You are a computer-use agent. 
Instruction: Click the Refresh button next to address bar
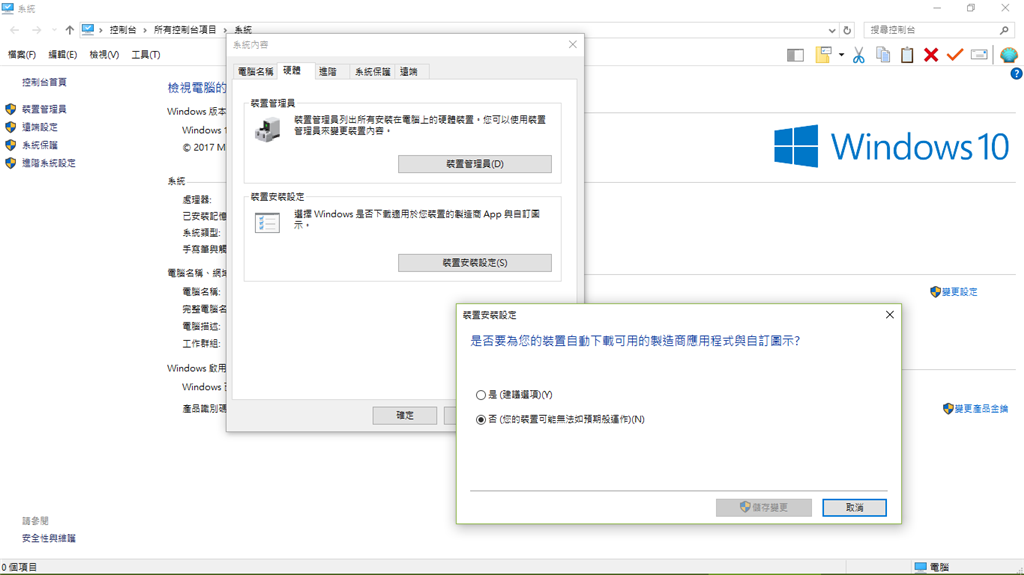(847, 30)
